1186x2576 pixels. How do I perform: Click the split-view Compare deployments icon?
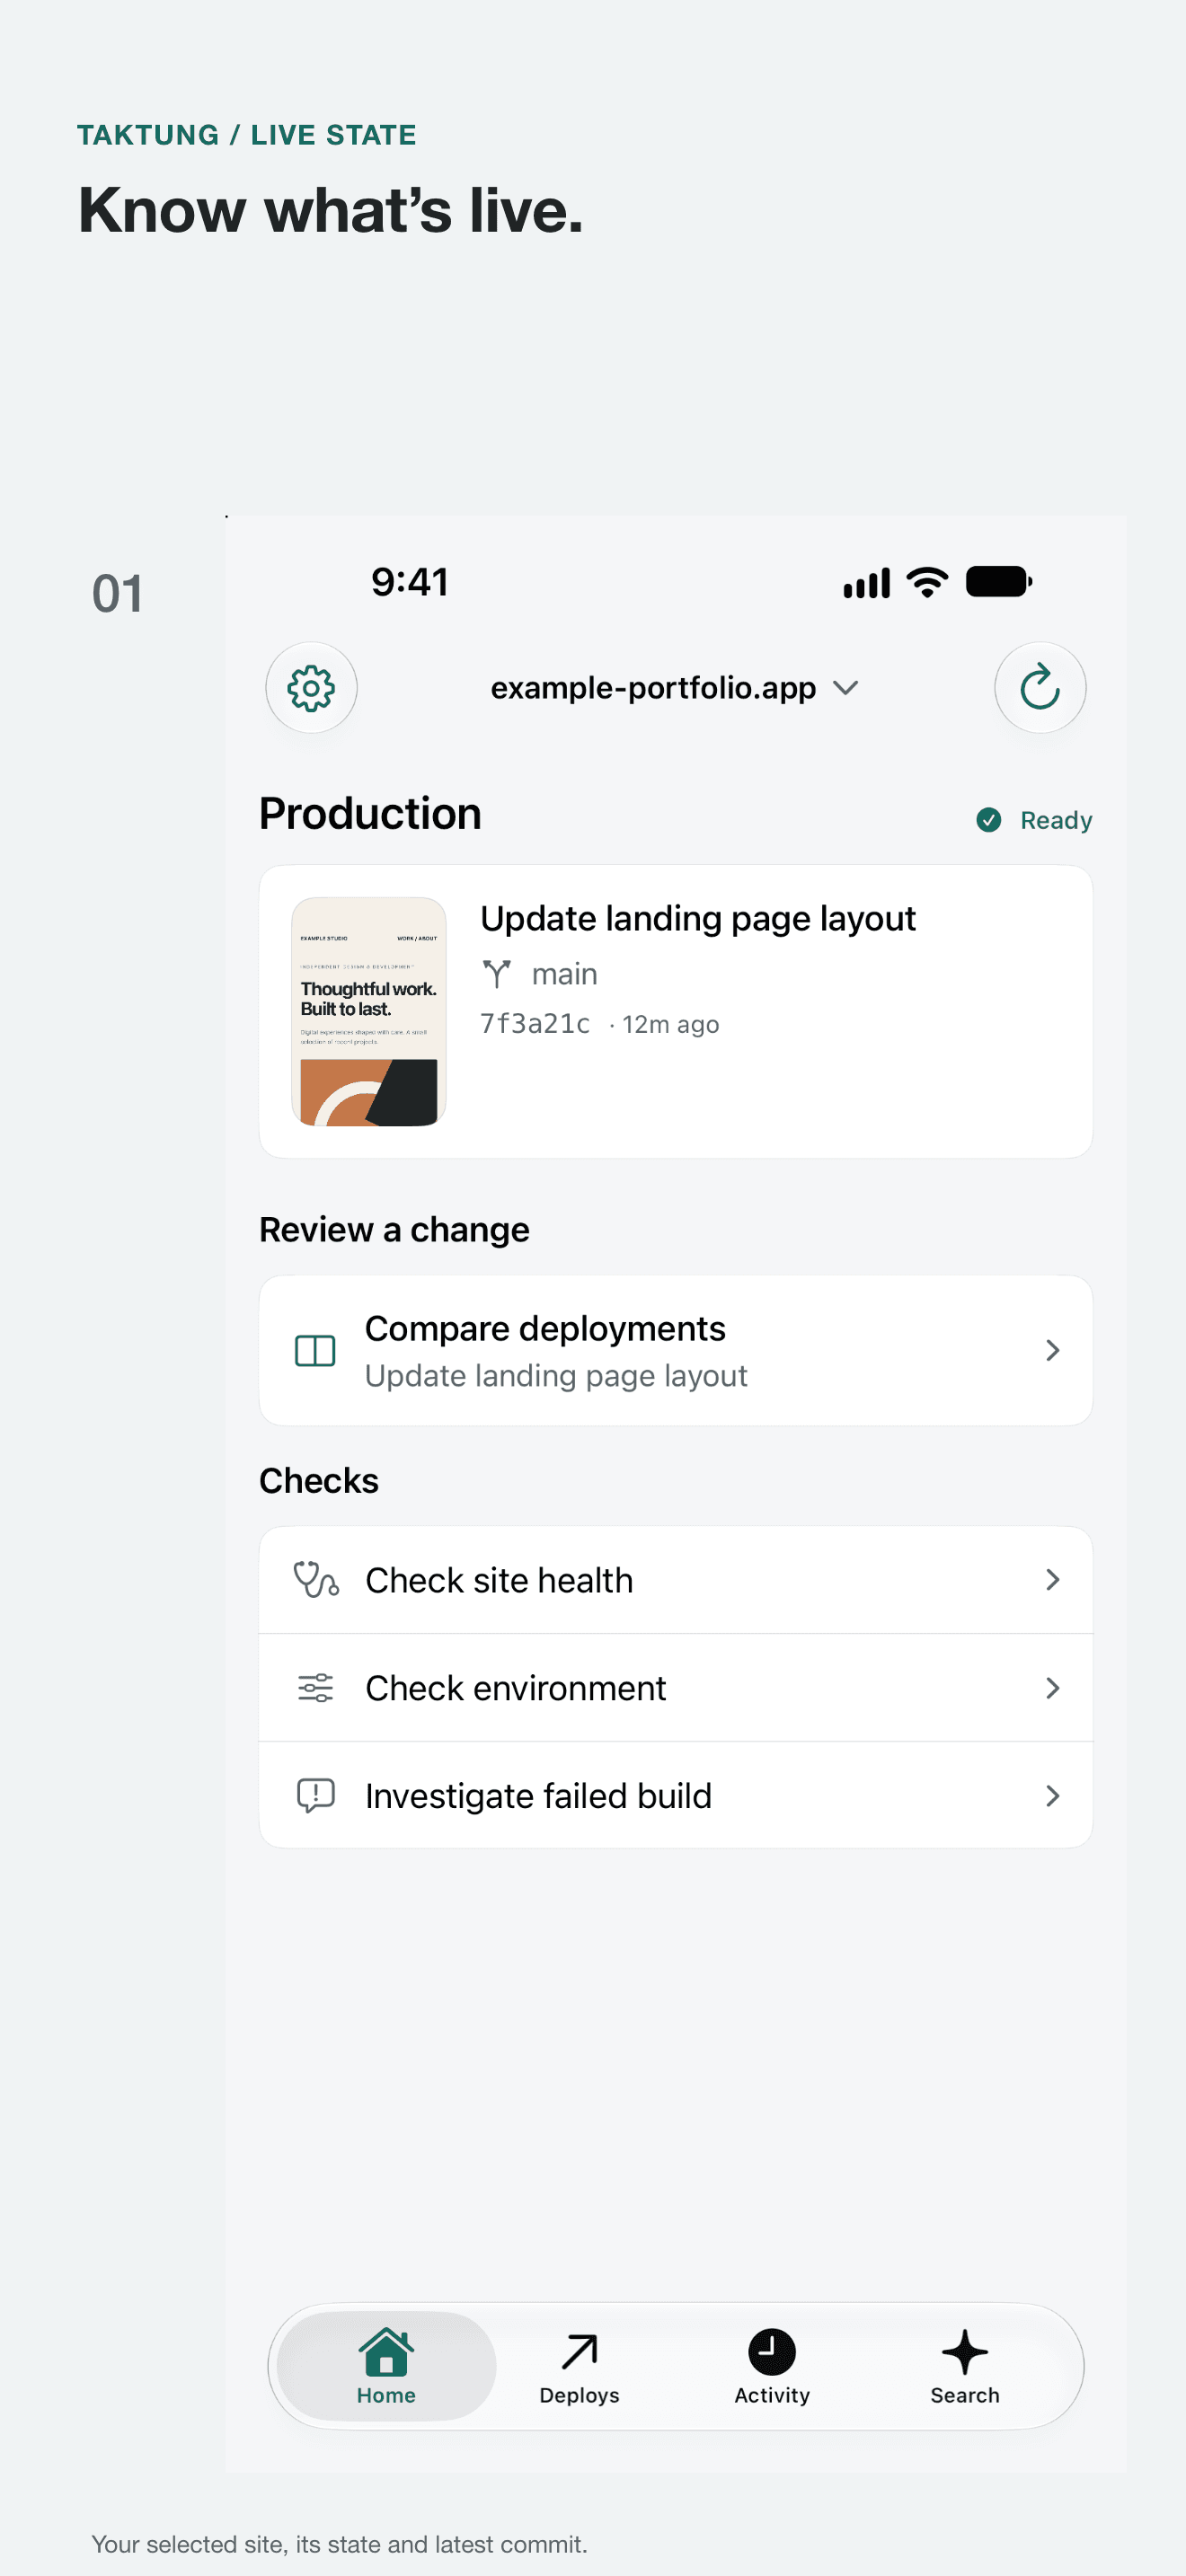tap(315, 1351)
